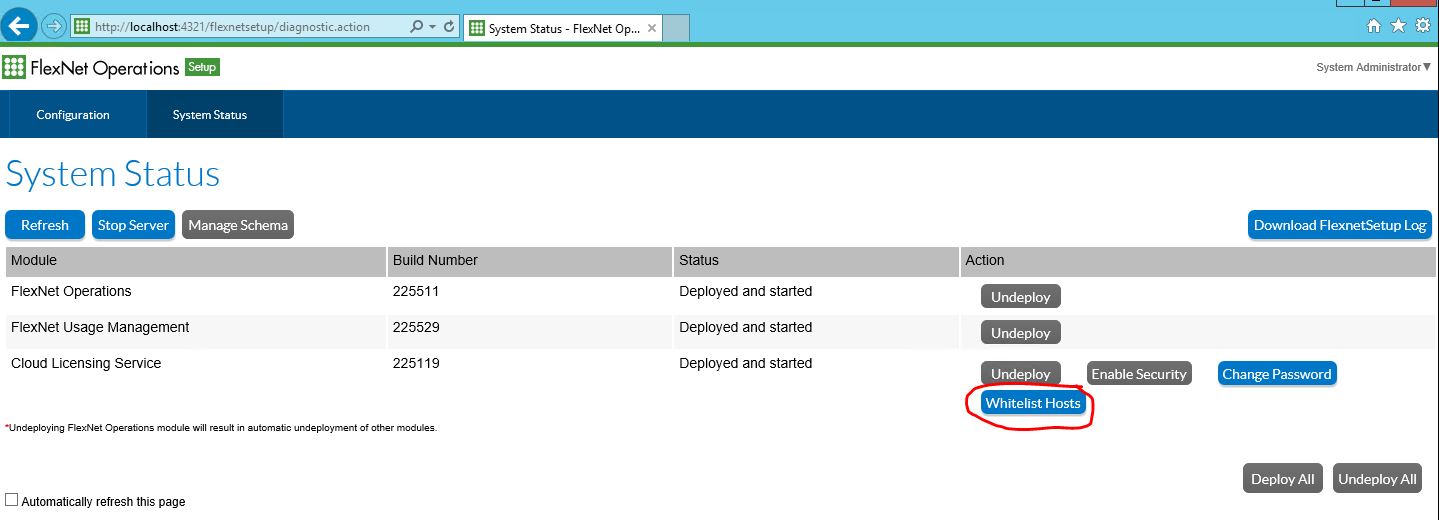1439x520 pixels.
Task: Click the System Status page heading
Action: tap(113, 174)
